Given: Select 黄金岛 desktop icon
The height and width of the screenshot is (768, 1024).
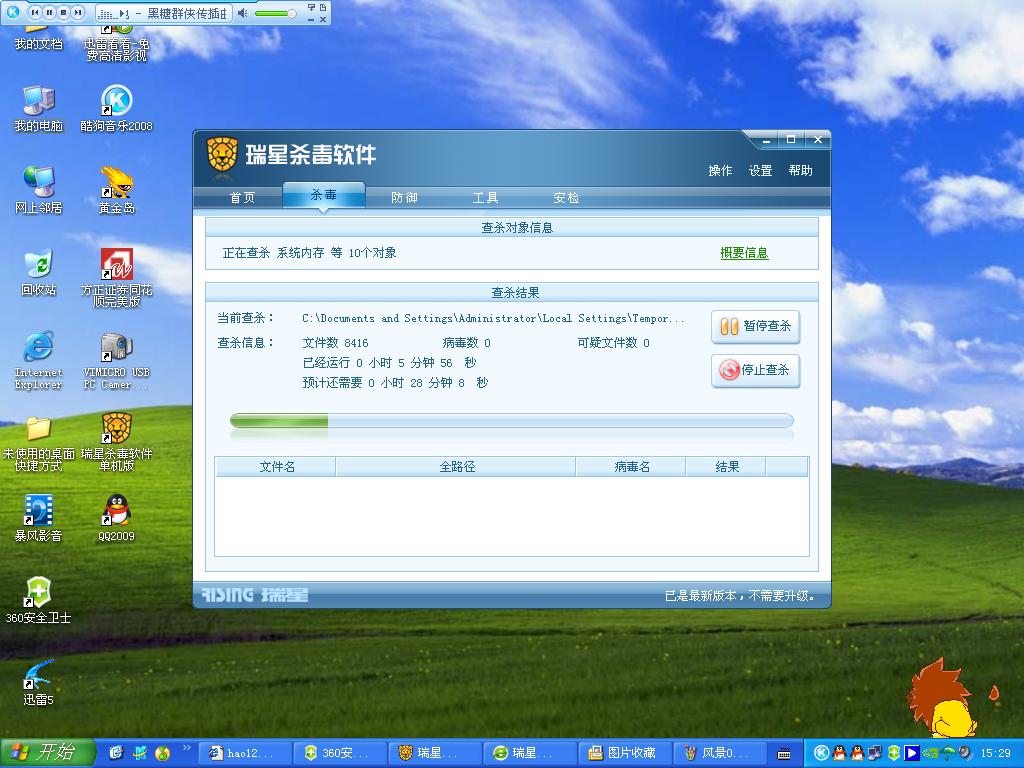Looking at the screenshot, I should point(116,190).
